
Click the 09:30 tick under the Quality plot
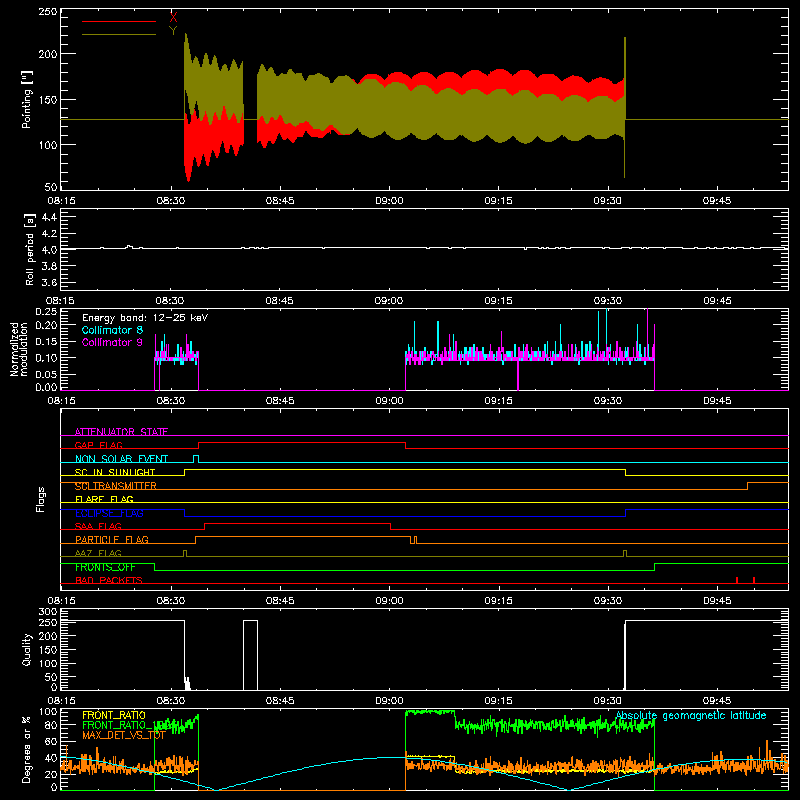click(608, 701)
